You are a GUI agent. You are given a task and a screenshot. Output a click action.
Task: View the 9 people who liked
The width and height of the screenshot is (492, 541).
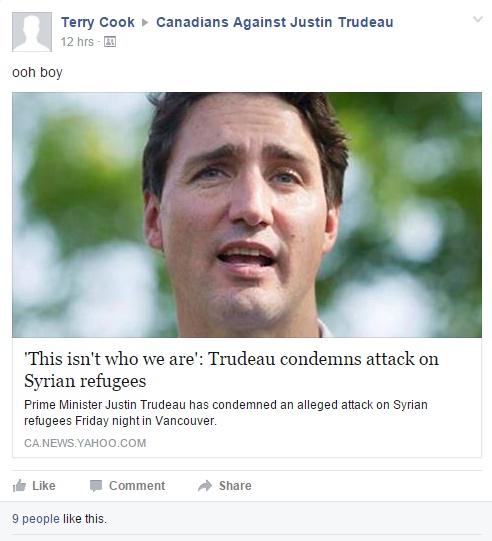36,519
